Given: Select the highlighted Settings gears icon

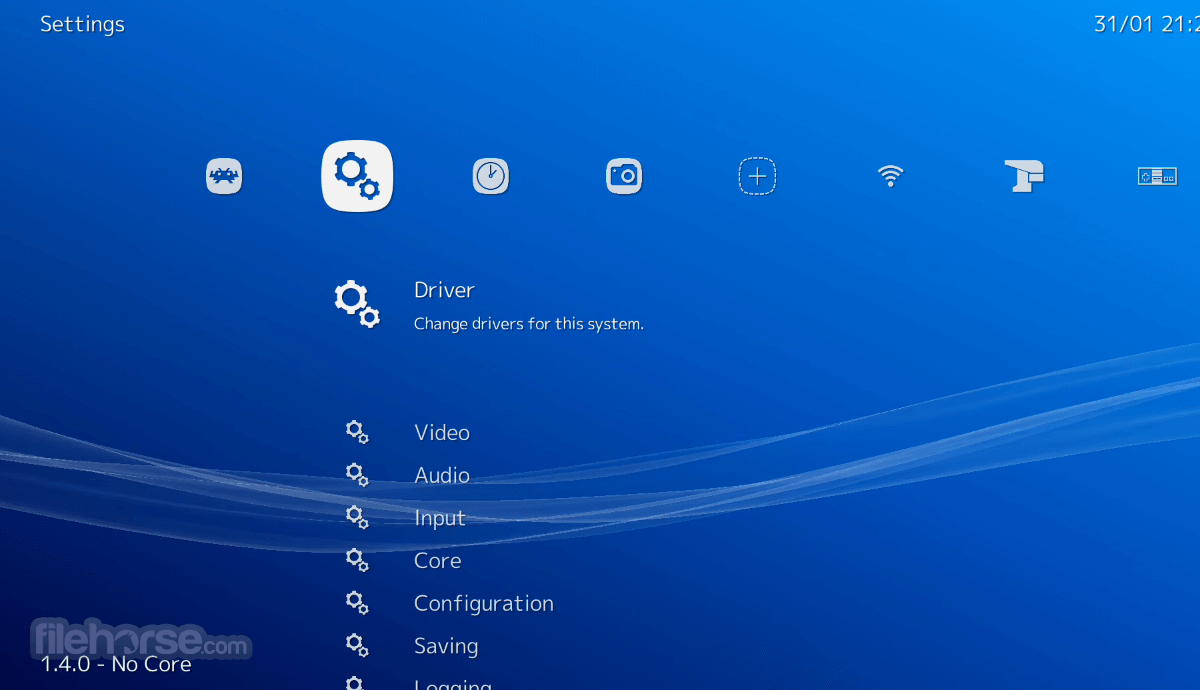Looking at the screenshot, I should coord(357,176).
